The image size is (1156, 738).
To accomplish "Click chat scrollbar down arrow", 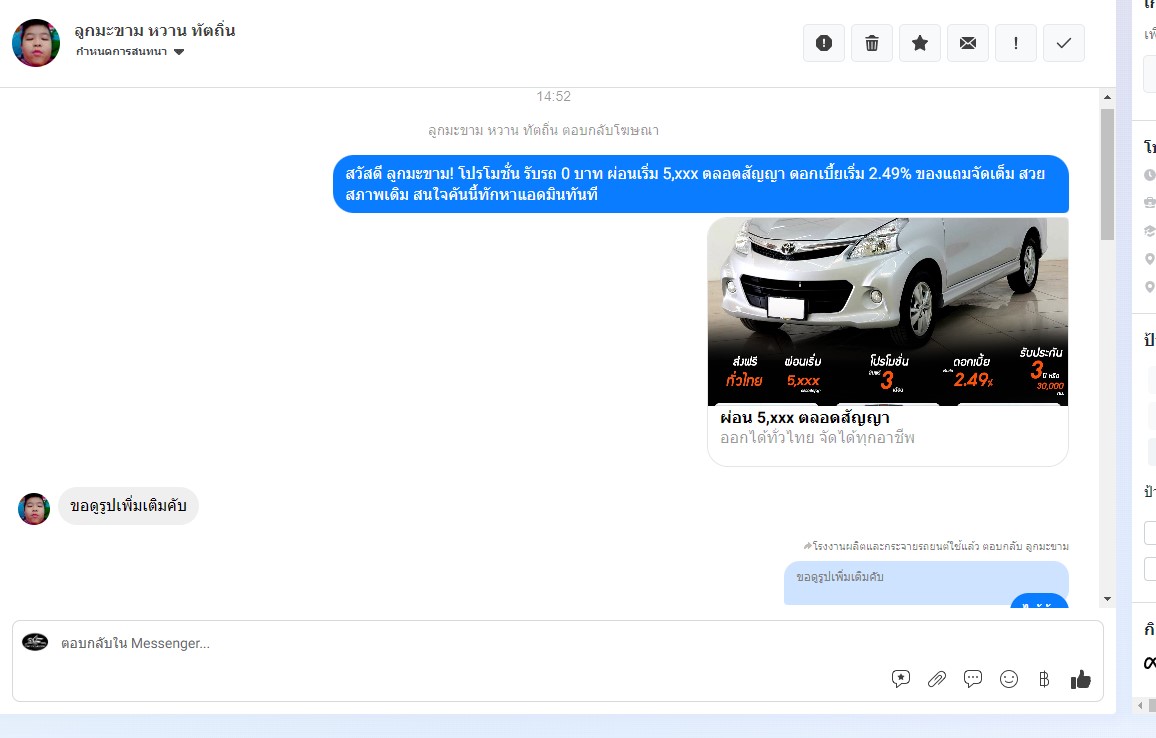I will click(x=1107, y=599).
